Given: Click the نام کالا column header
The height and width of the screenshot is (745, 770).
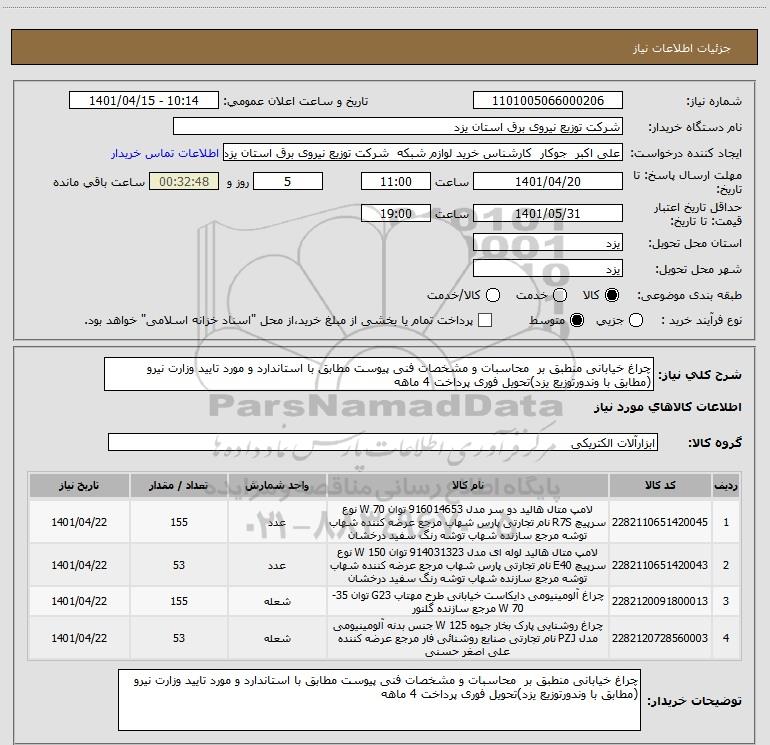Looking at the screenshot, I should point(468,485).
